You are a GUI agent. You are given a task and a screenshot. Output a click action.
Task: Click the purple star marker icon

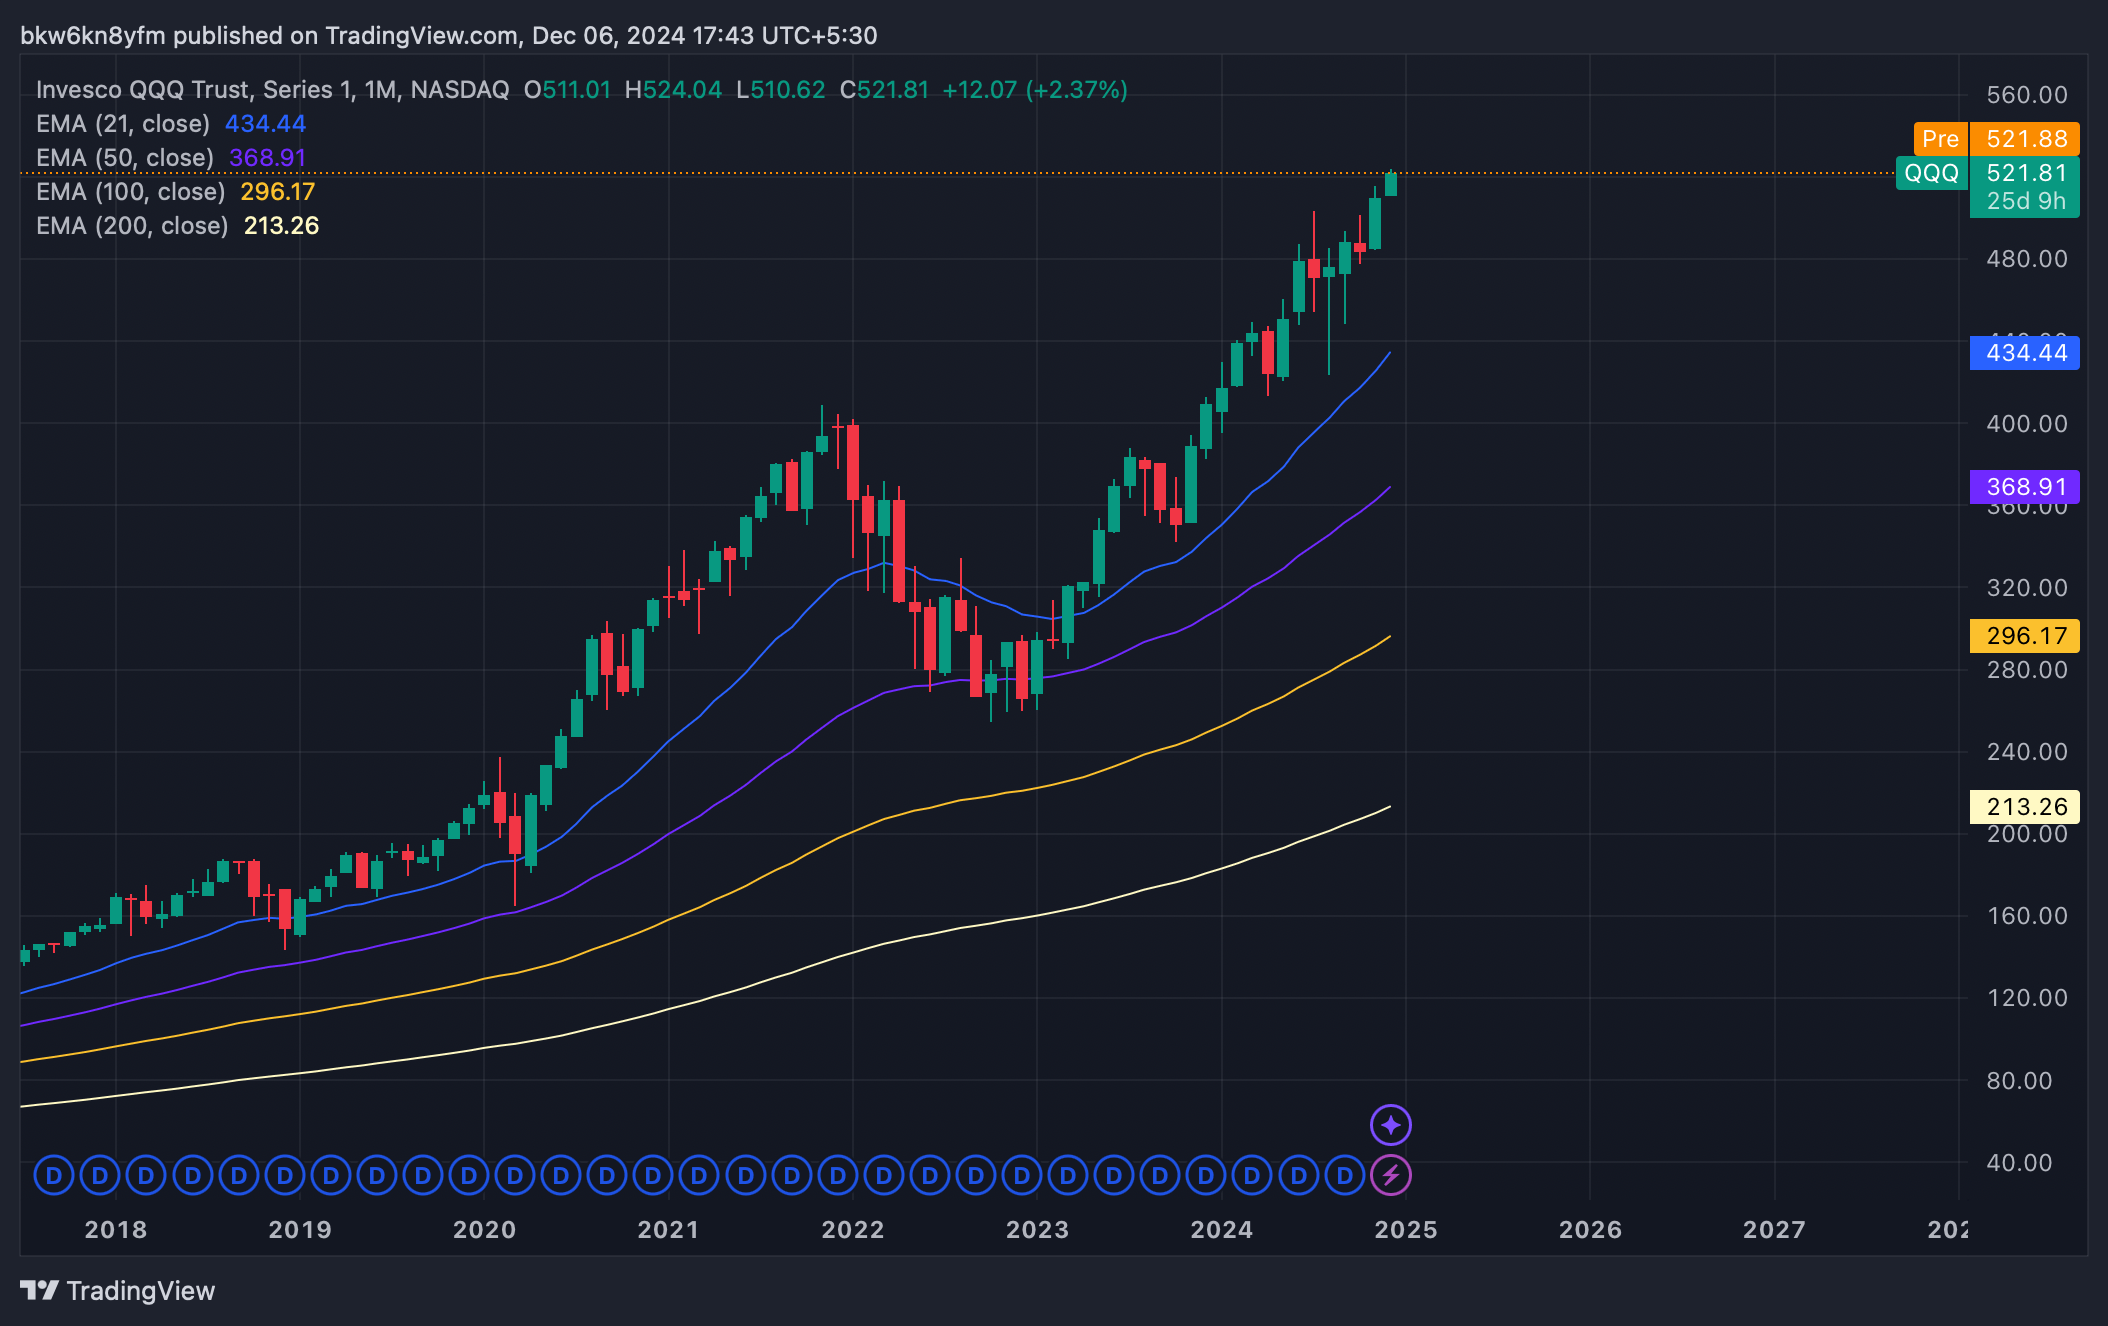coord(1390,1125)
